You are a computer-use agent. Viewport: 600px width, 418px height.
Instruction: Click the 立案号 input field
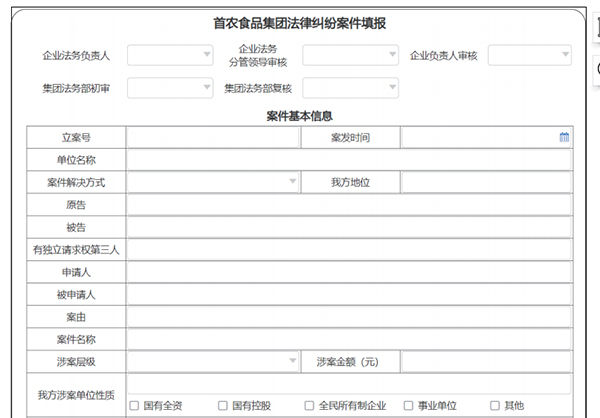[213, 137]
